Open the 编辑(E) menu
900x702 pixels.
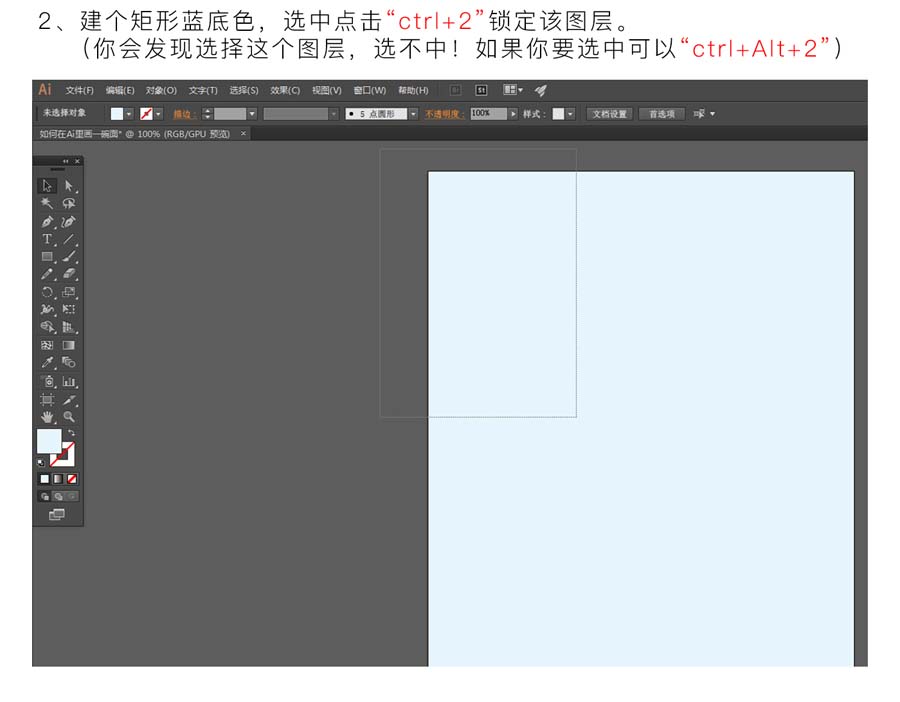pos(120,90)
